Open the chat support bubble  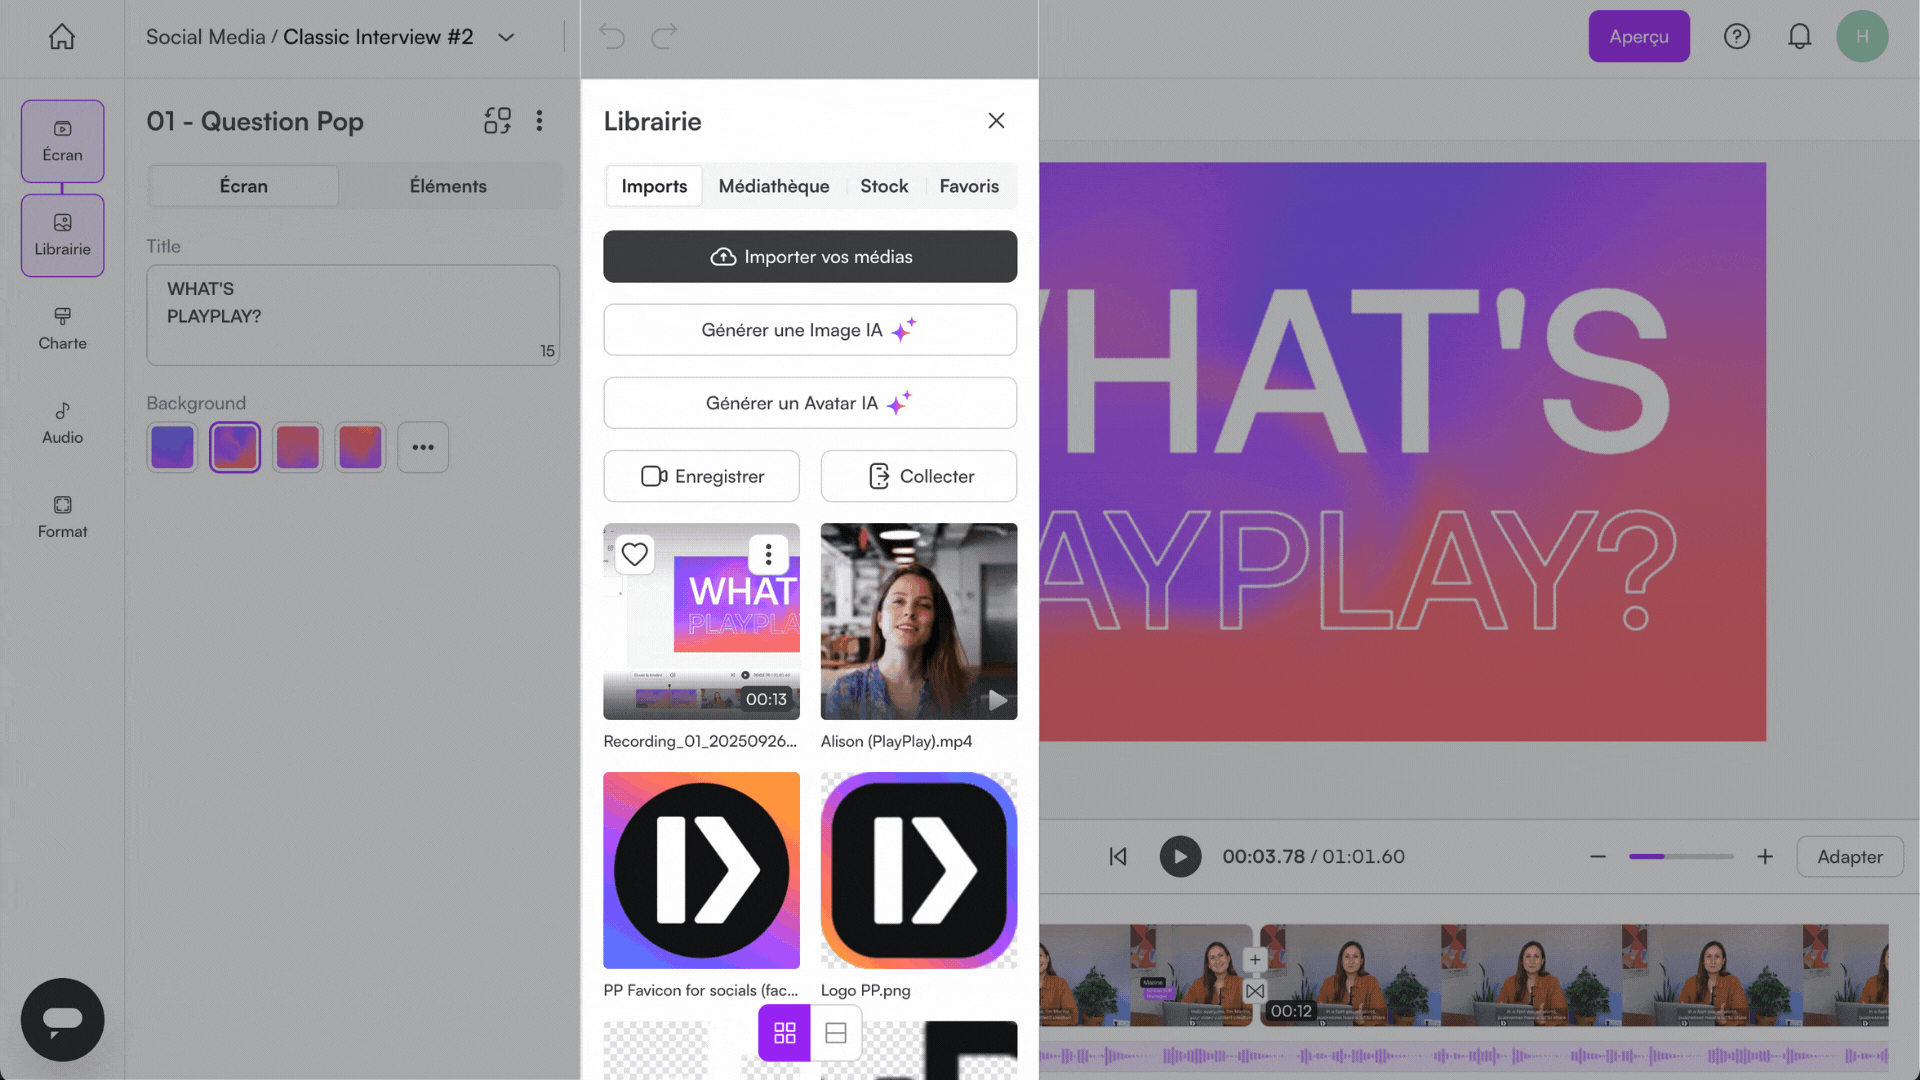tap(62, 1019)
